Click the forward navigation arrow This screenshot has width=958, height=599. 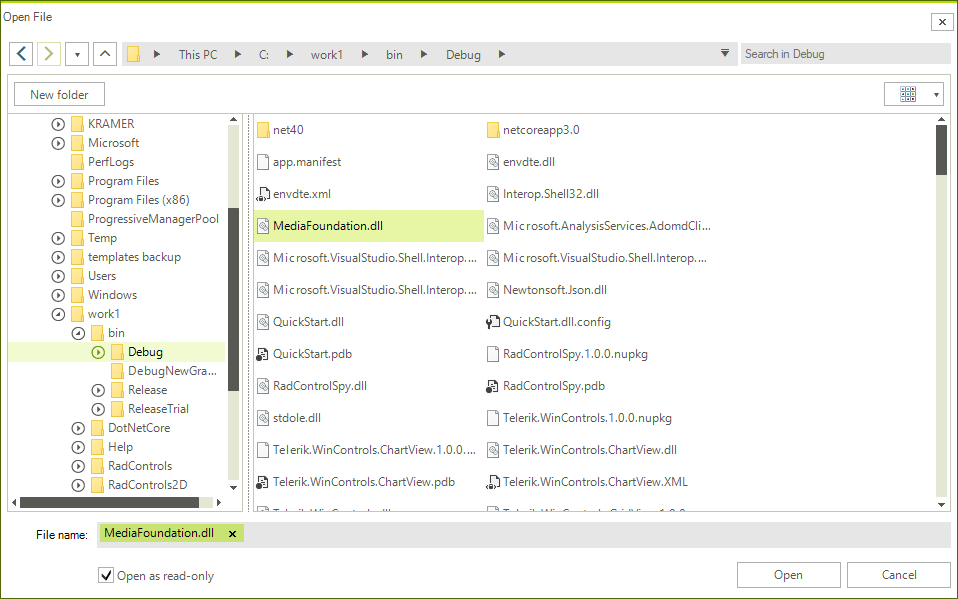point(48,53)
